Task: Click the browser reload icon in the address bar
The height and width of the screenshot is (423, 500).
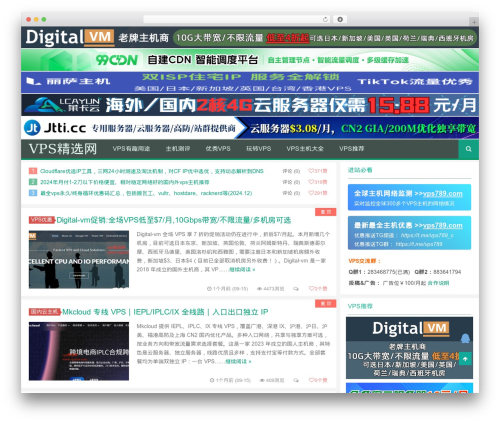Action: [x=325, y=19]
